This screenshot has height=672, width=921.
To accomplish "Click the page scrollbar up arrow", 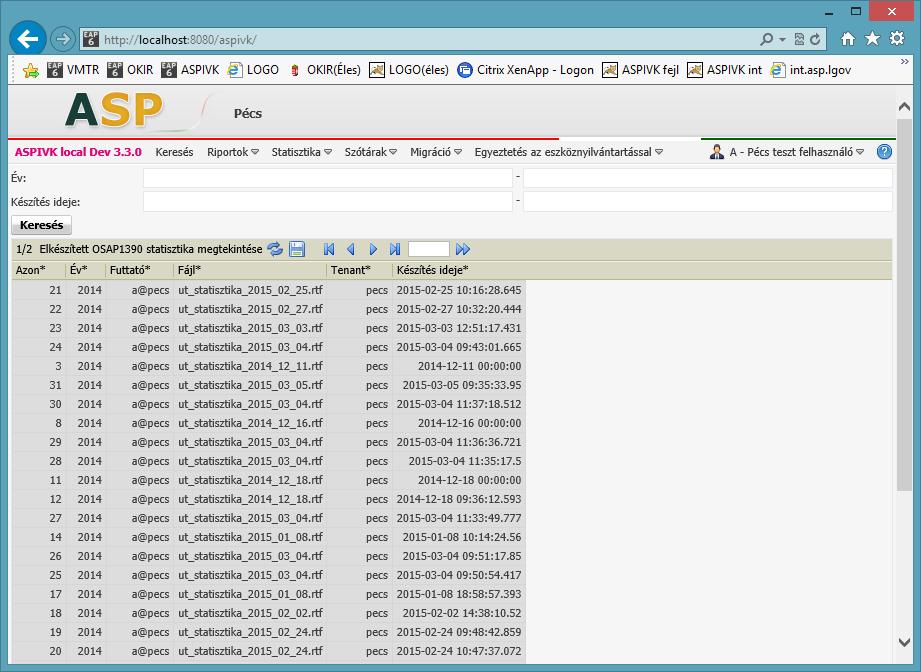I will click(905, 106).
